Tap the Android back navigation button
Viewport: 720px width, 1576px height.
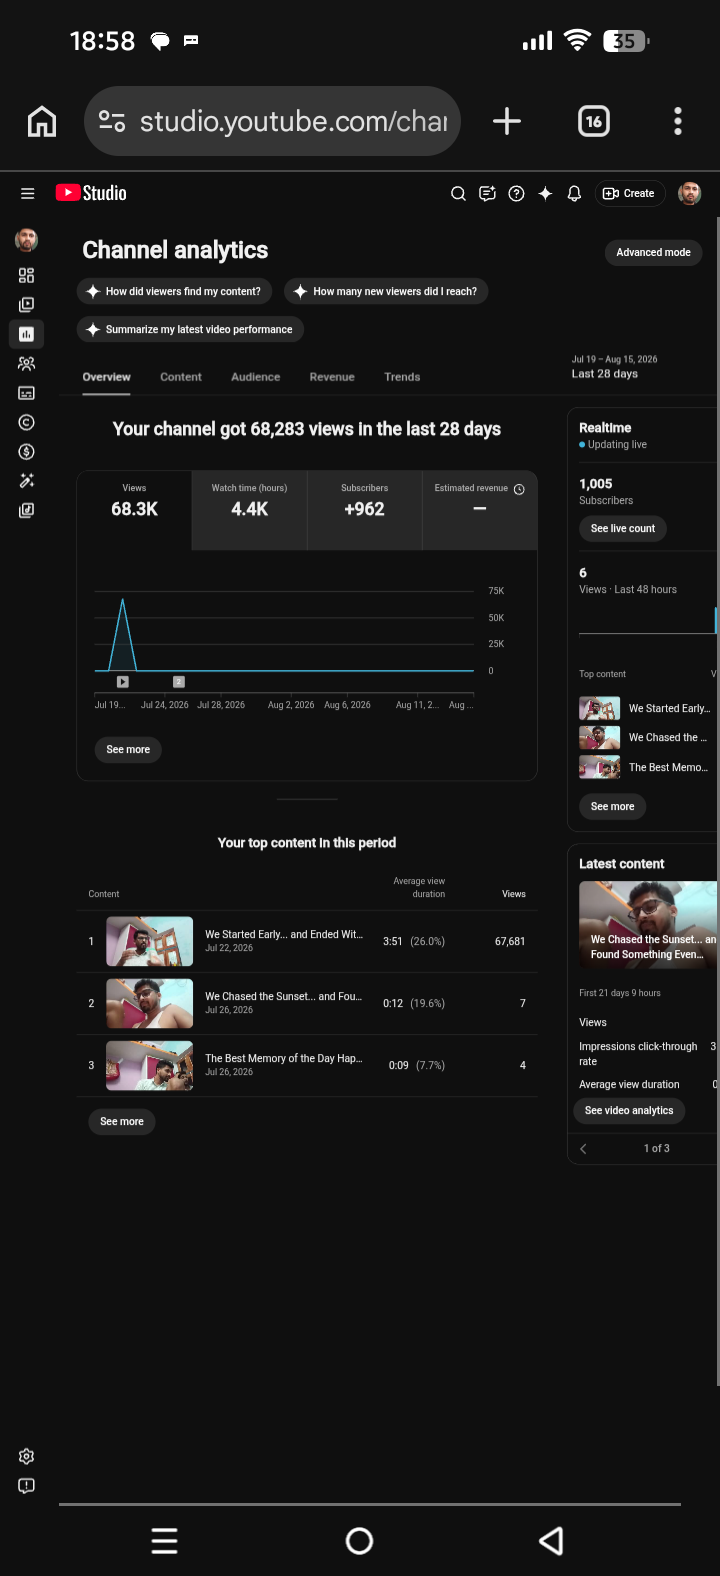click(551, 1541)
